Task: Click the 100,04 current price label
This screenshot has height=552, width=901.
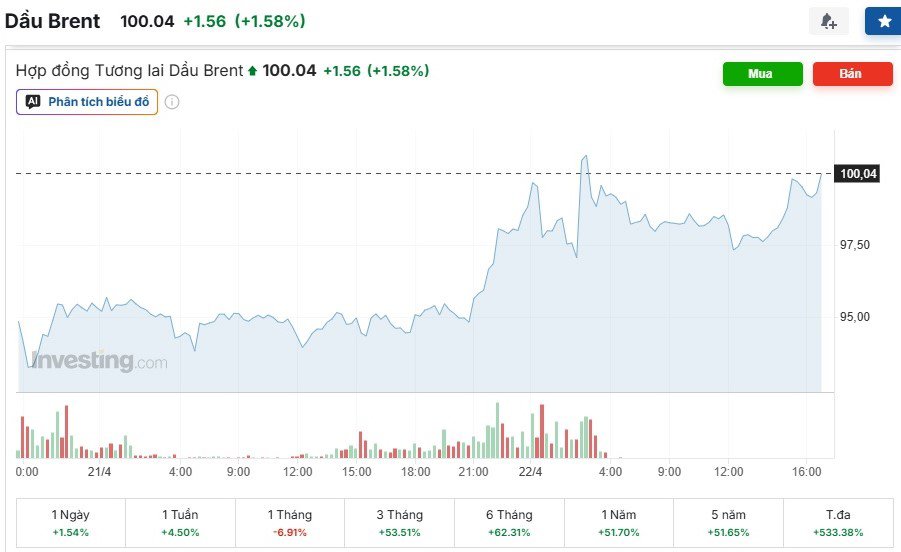Action: (x=858, y=174)
